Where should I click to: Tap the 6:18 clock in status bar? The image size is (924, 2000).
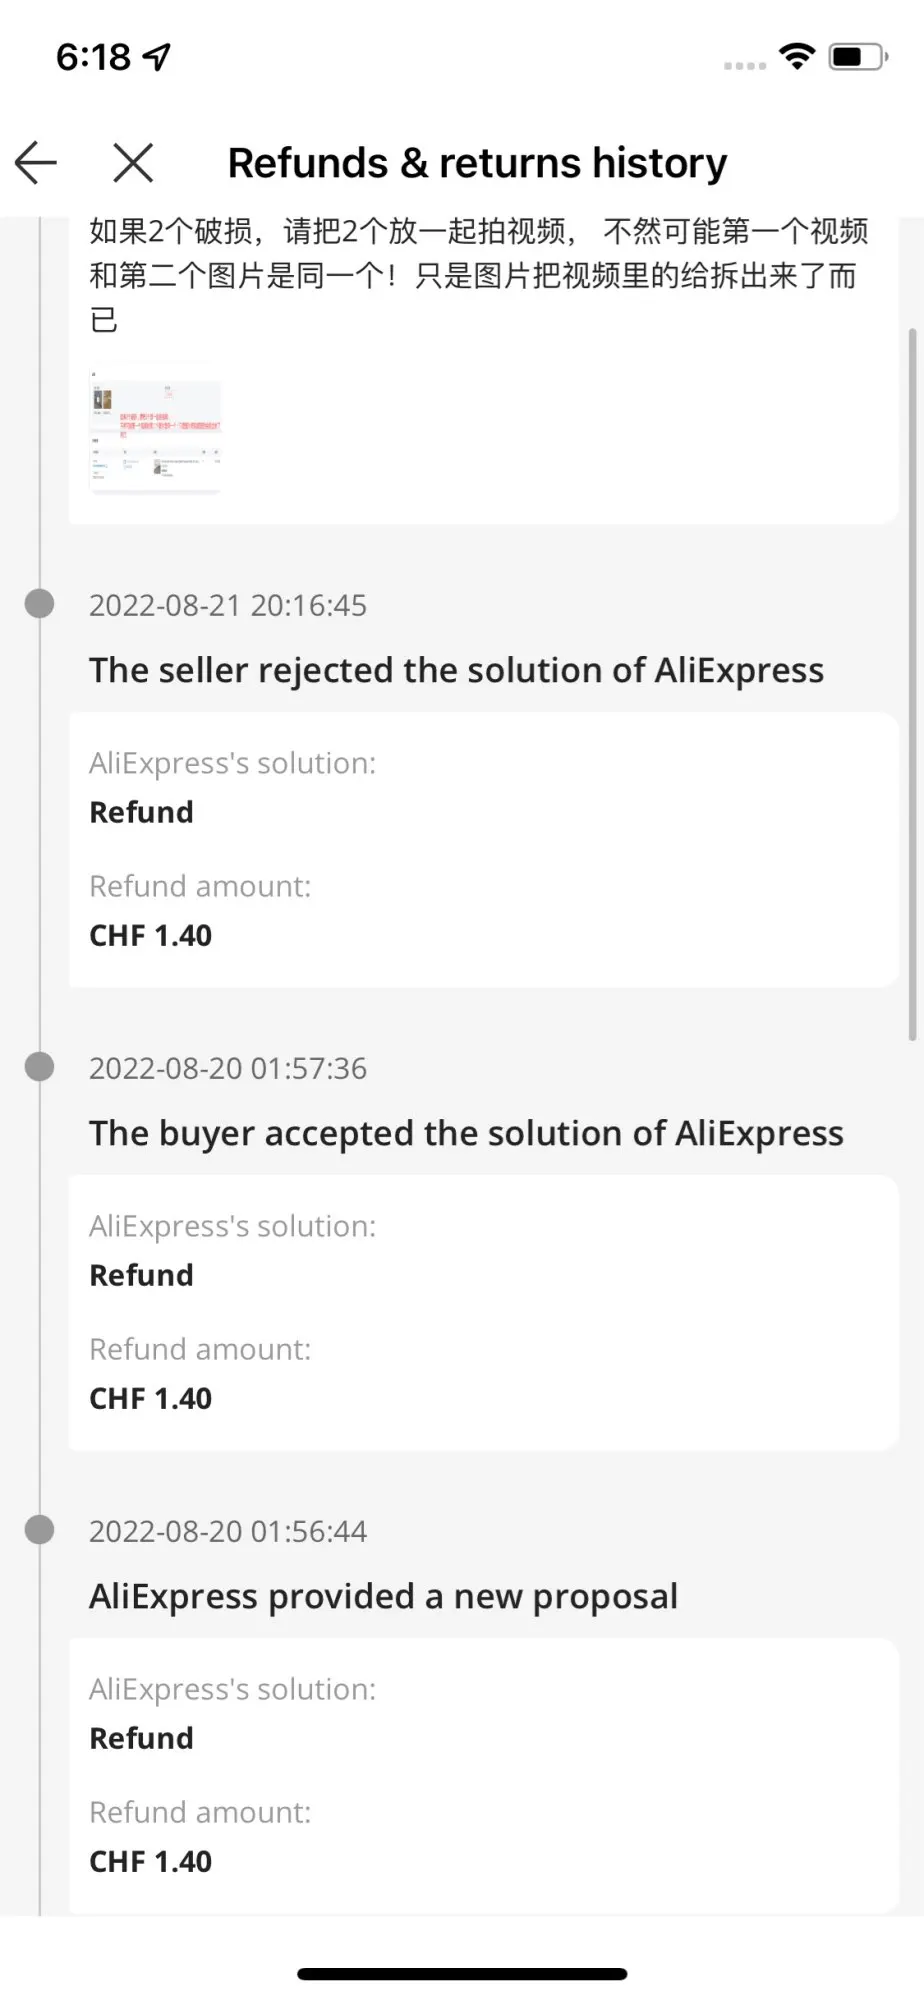(93, 57)
